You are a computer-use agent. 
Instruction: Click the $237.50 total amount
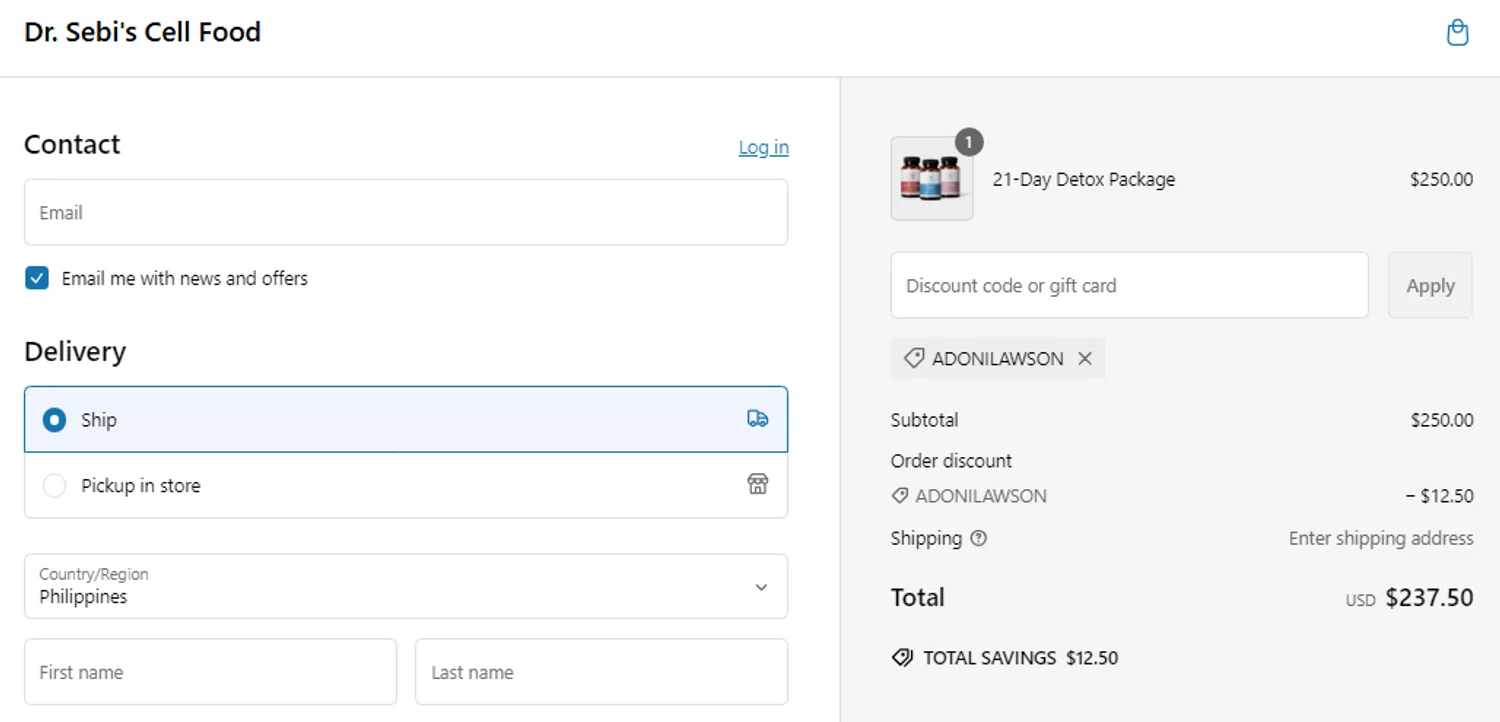pos(1429,598)
